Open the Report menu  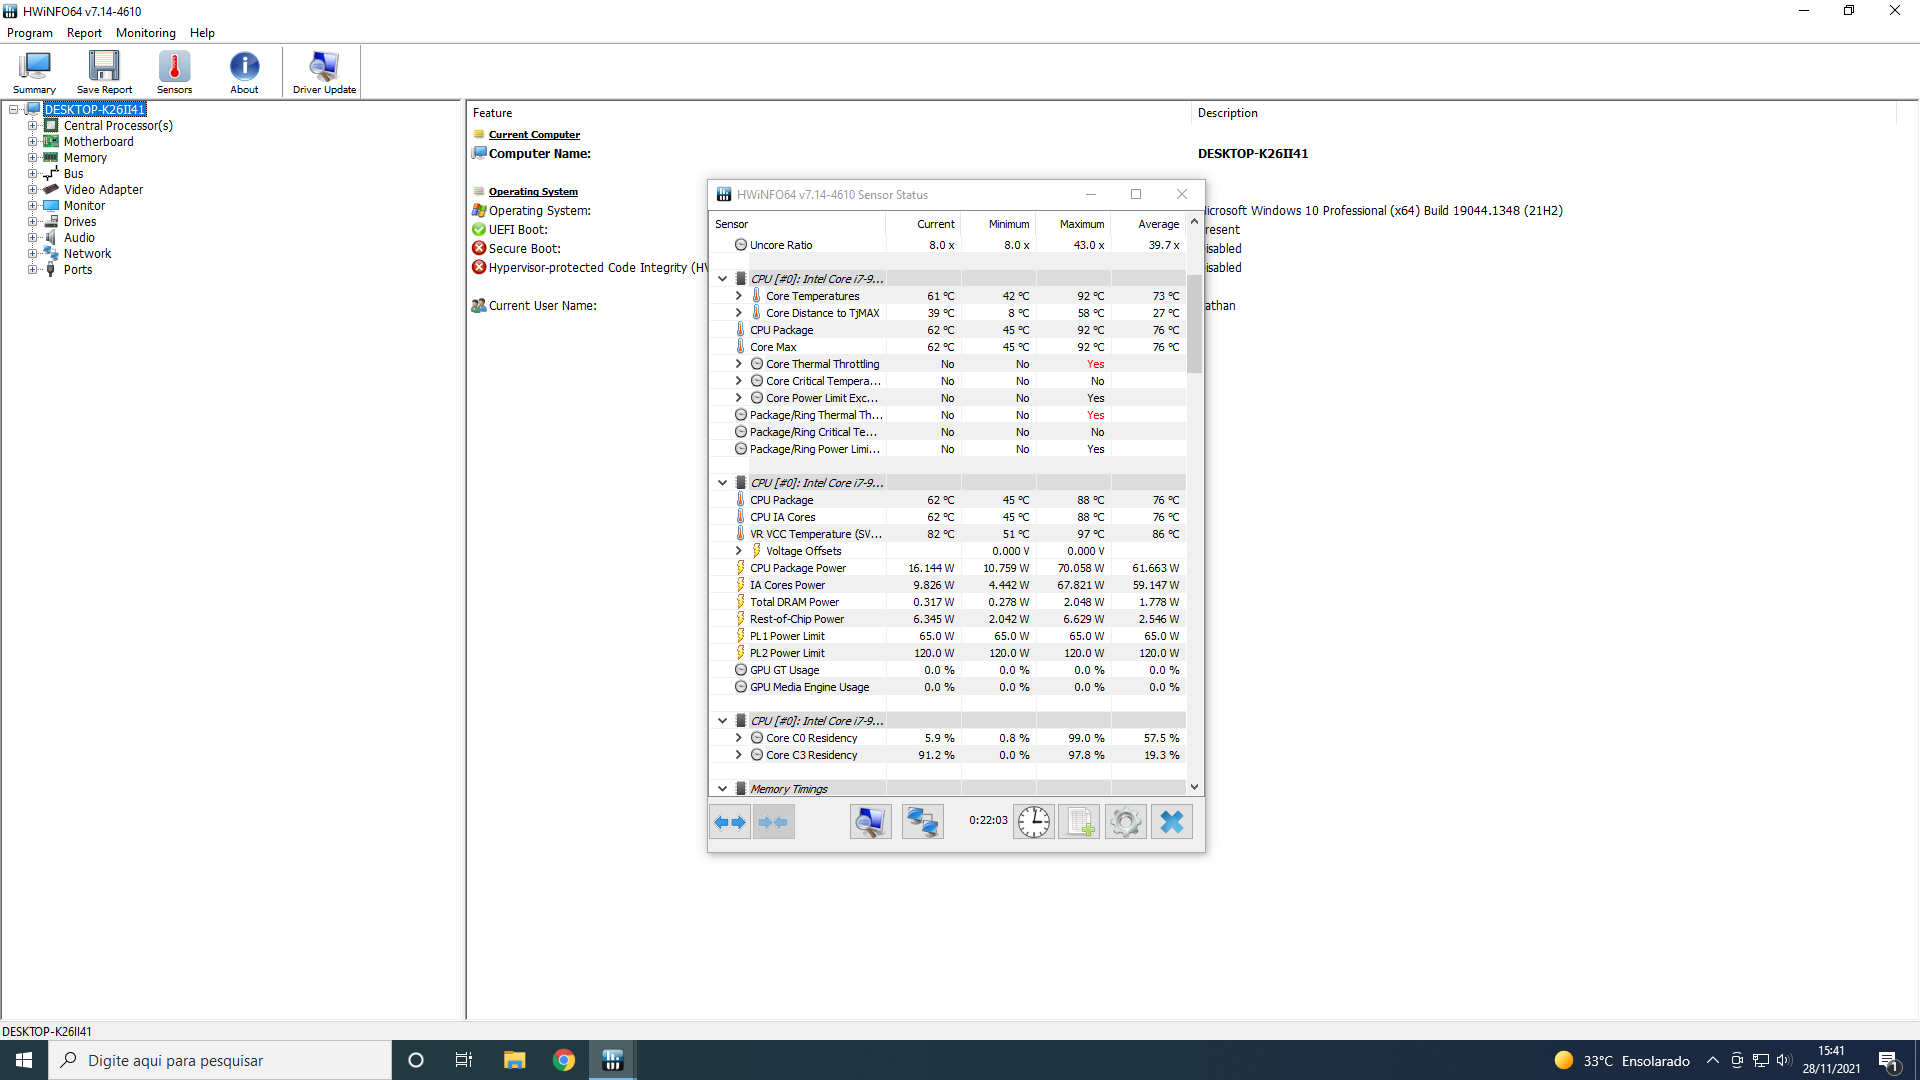pyautogui.click(x=84, y=33)
